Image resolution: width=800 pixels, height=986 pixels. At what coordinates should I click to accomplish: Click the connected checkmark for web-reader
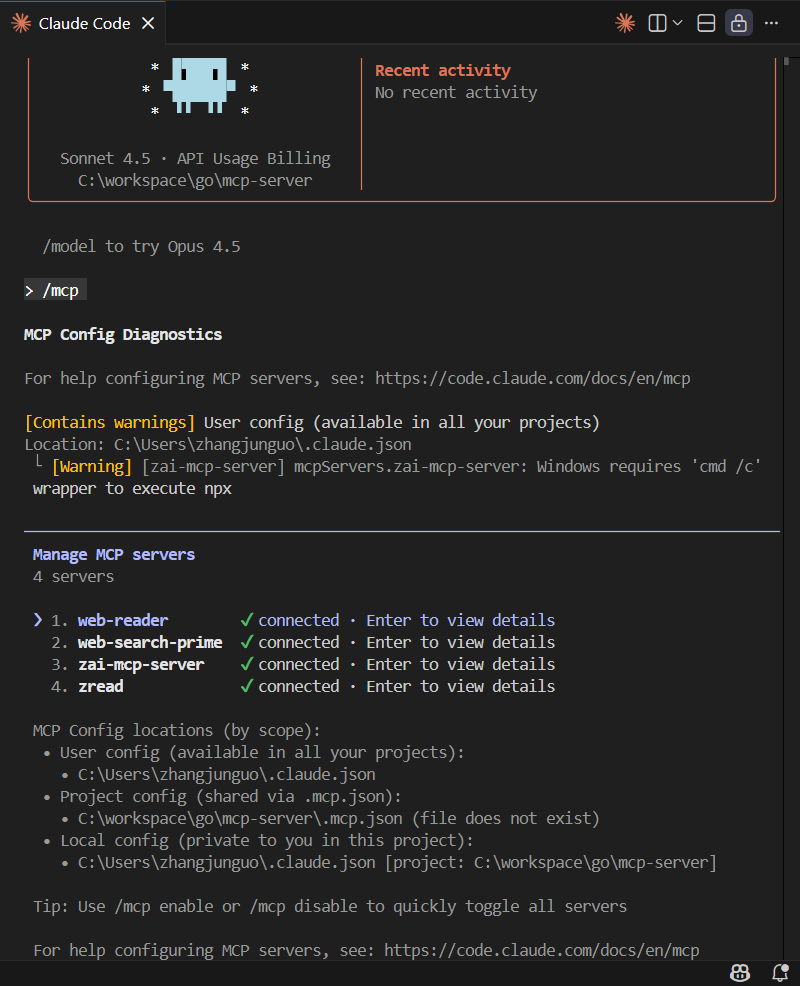click(247, 620)
